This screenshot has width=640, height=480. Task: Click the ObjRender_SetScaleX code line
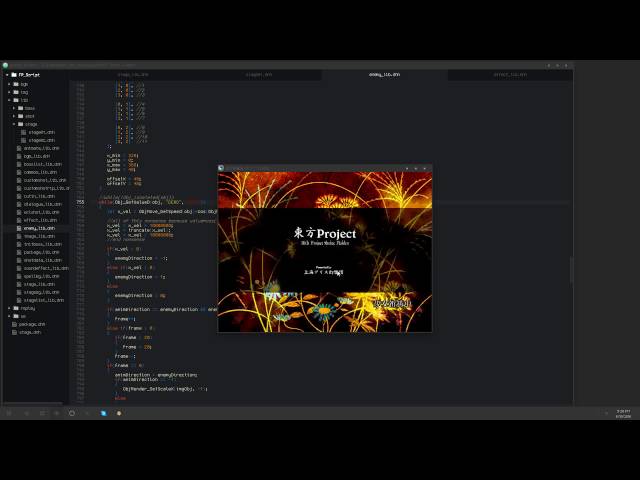click(x=165, y=389)
